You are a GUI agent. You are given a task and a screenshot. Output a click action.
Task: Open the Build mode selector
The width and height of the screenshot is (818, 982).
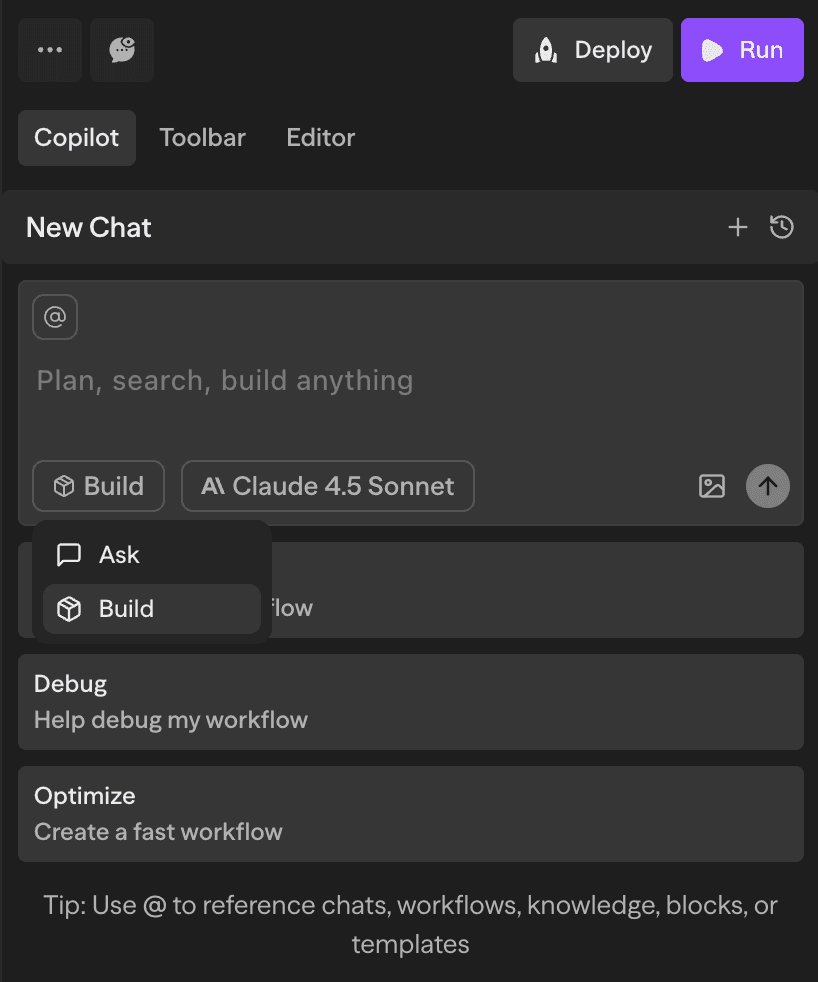(98, 486)
